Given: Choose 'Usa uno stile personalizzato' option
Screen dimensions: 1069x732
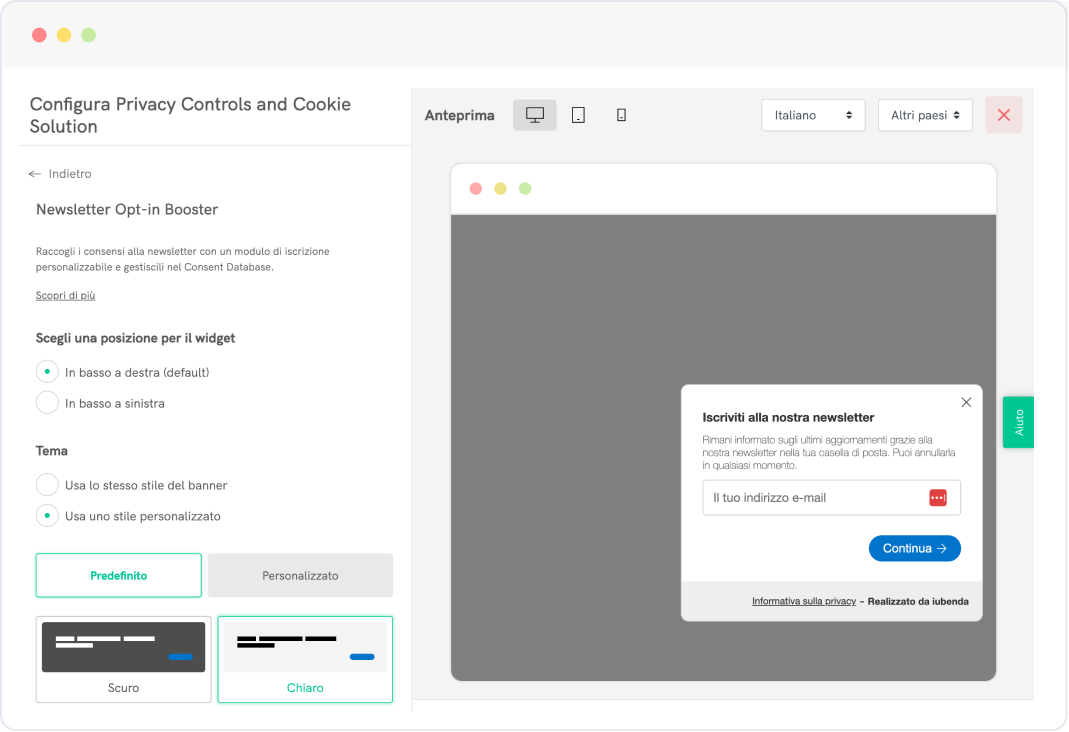Looking at the screenshot, I should (x=47, y=516).
